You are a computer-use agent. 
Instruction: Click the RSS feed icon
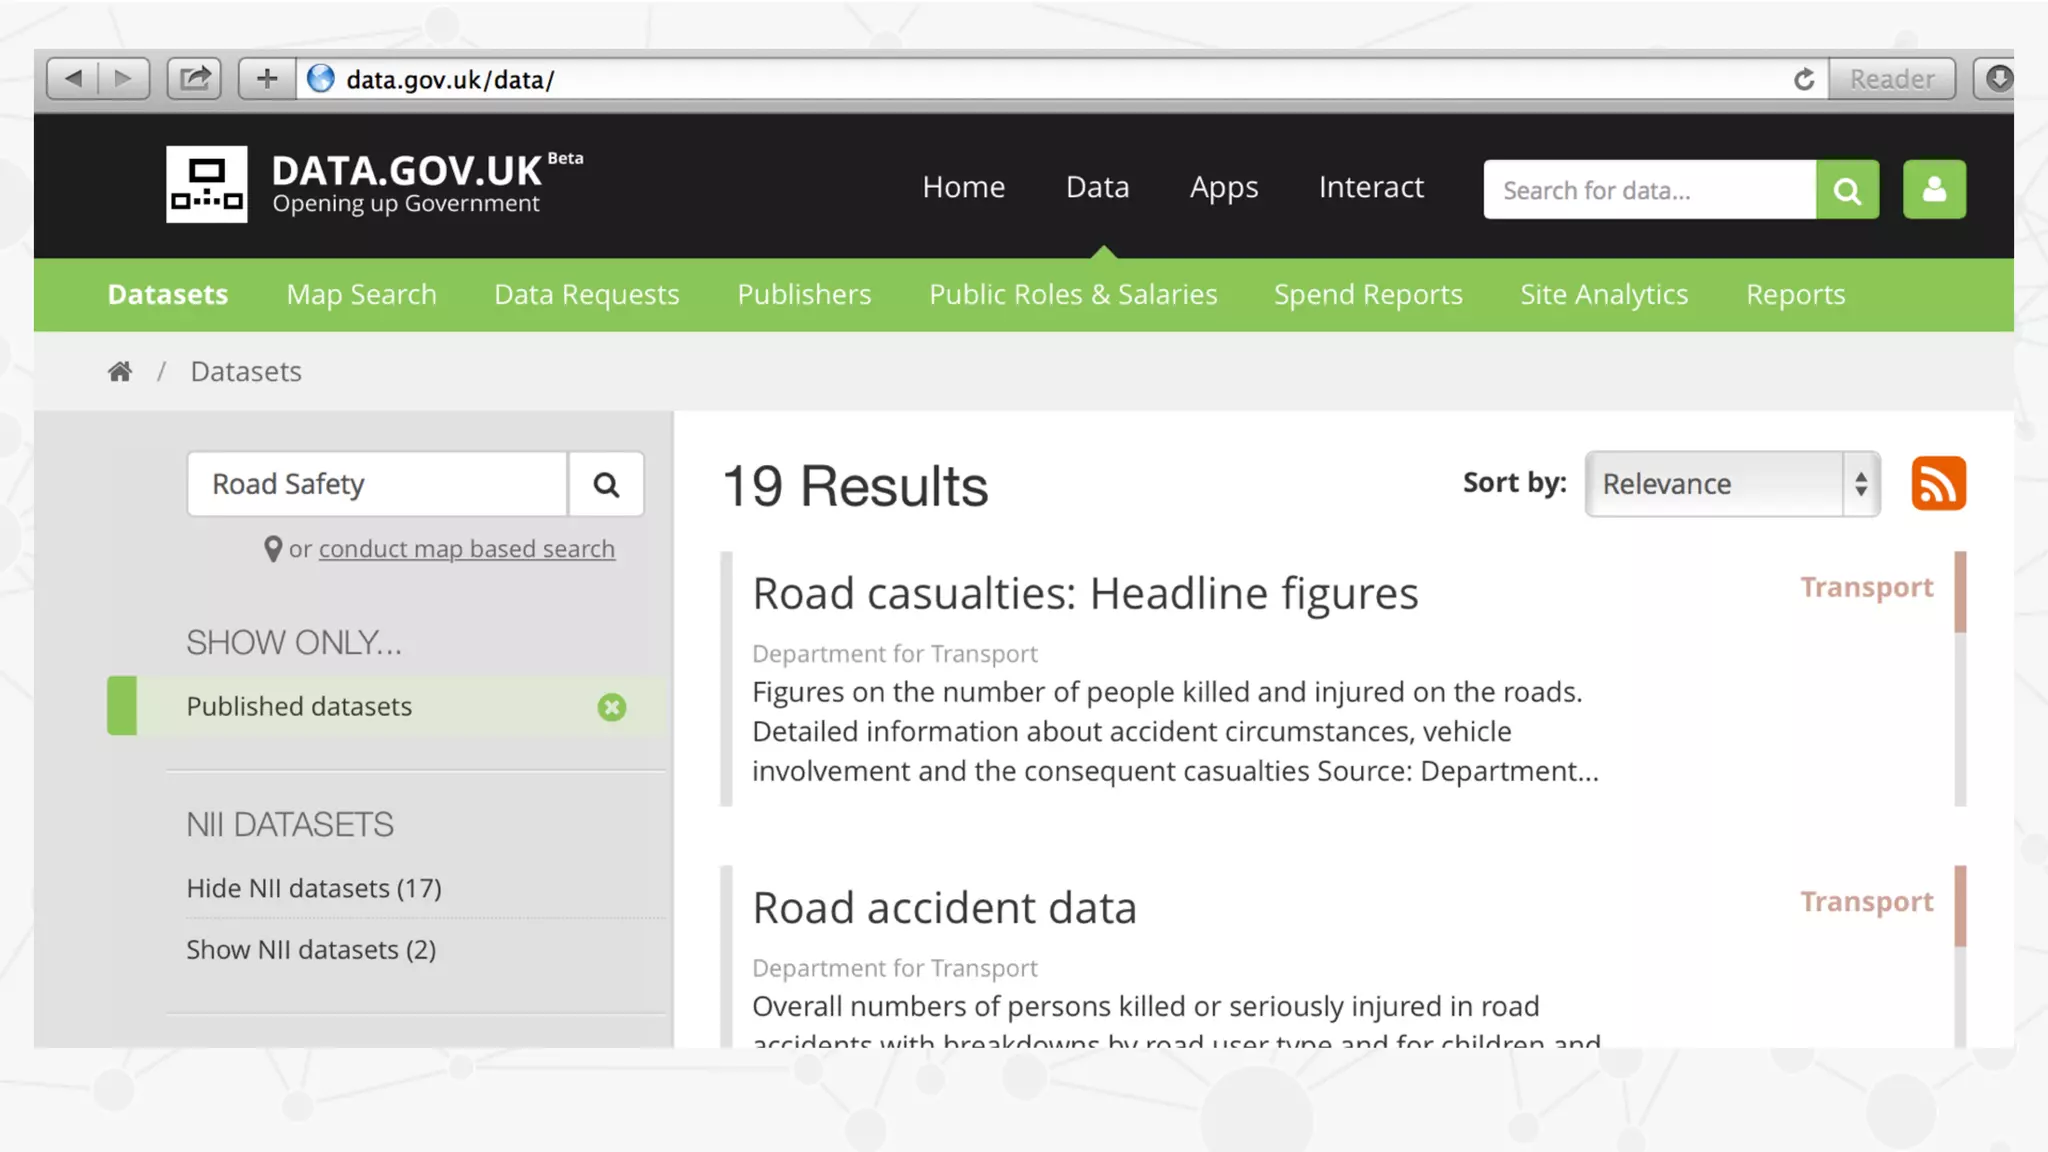[1938, 484]
